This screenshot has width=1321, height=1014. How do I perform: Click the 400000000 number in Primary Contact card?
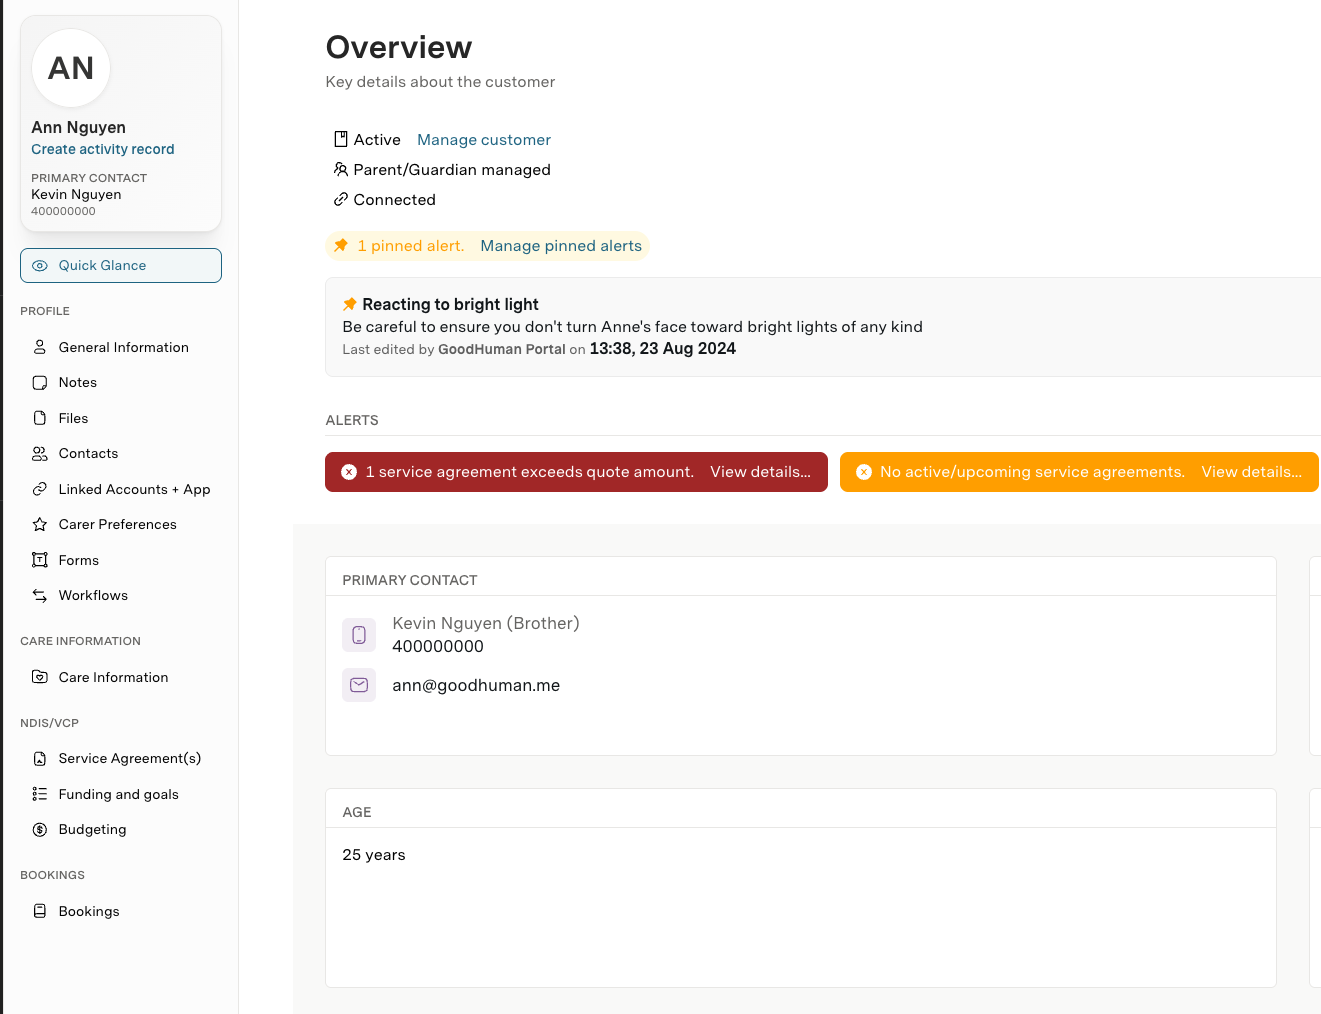438,646
